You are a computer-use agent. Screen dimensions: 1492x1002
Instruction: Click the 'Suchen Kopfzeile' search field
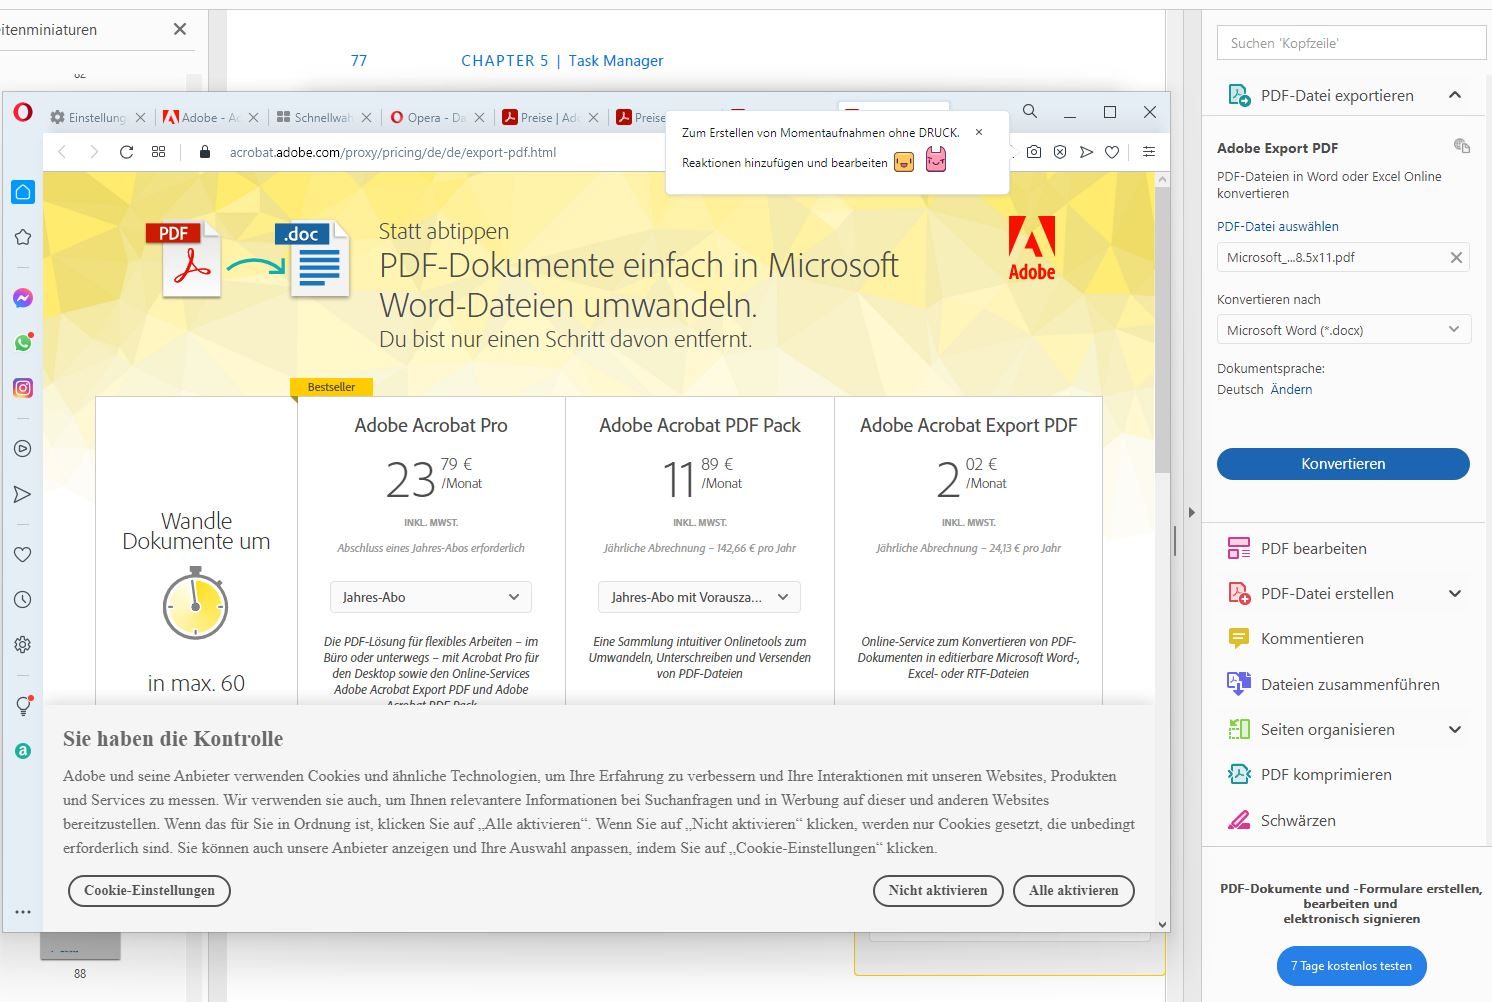1352,43
